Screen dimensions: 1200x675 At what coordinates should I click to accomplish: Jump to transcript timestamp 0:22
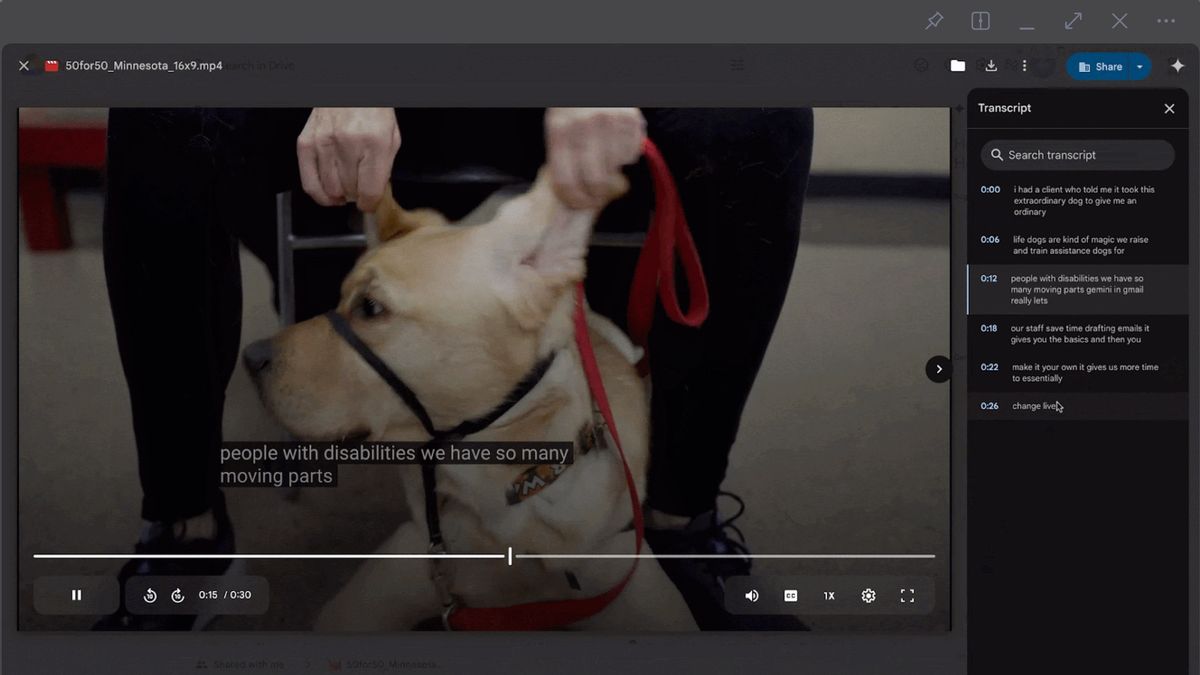coord(989,367)
